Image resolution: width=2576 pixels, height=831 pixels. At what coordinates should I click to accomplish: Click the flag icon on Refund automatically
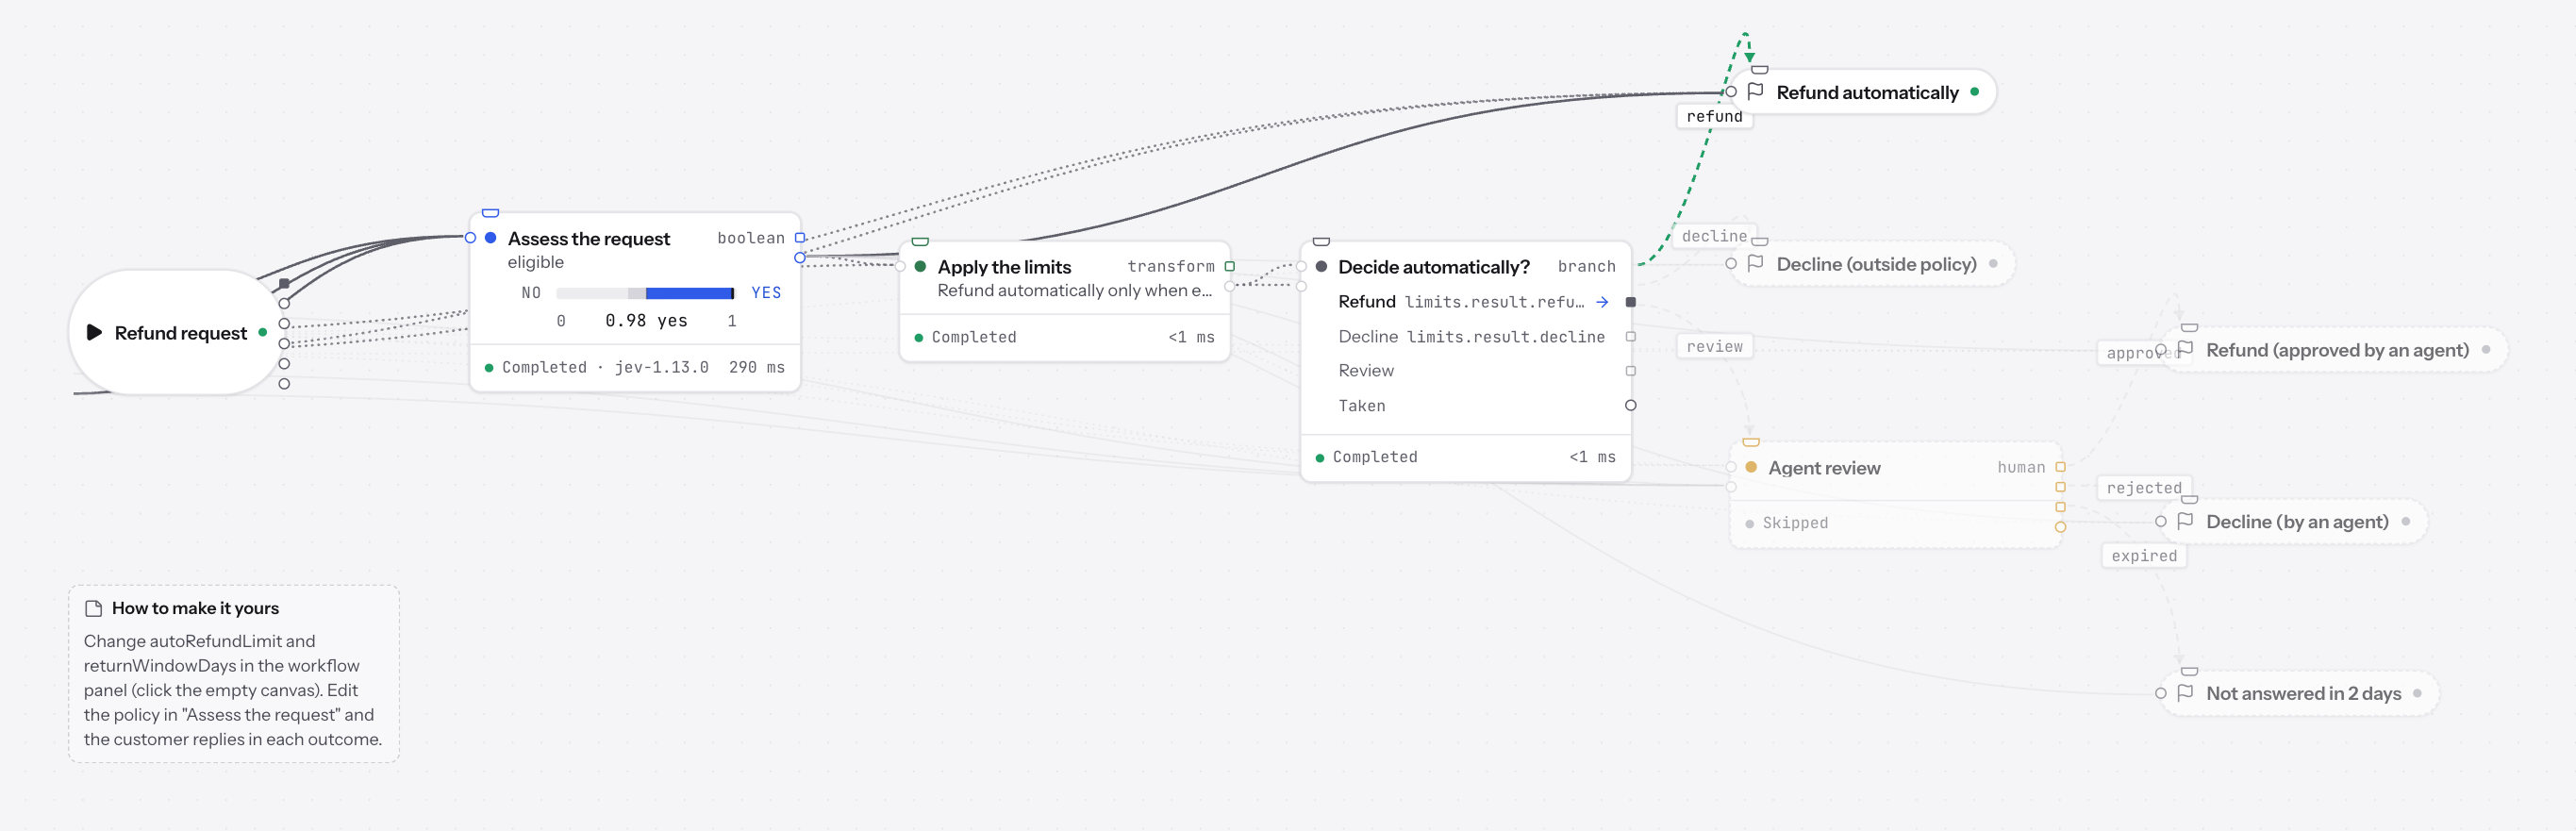tap(1755, 91)
